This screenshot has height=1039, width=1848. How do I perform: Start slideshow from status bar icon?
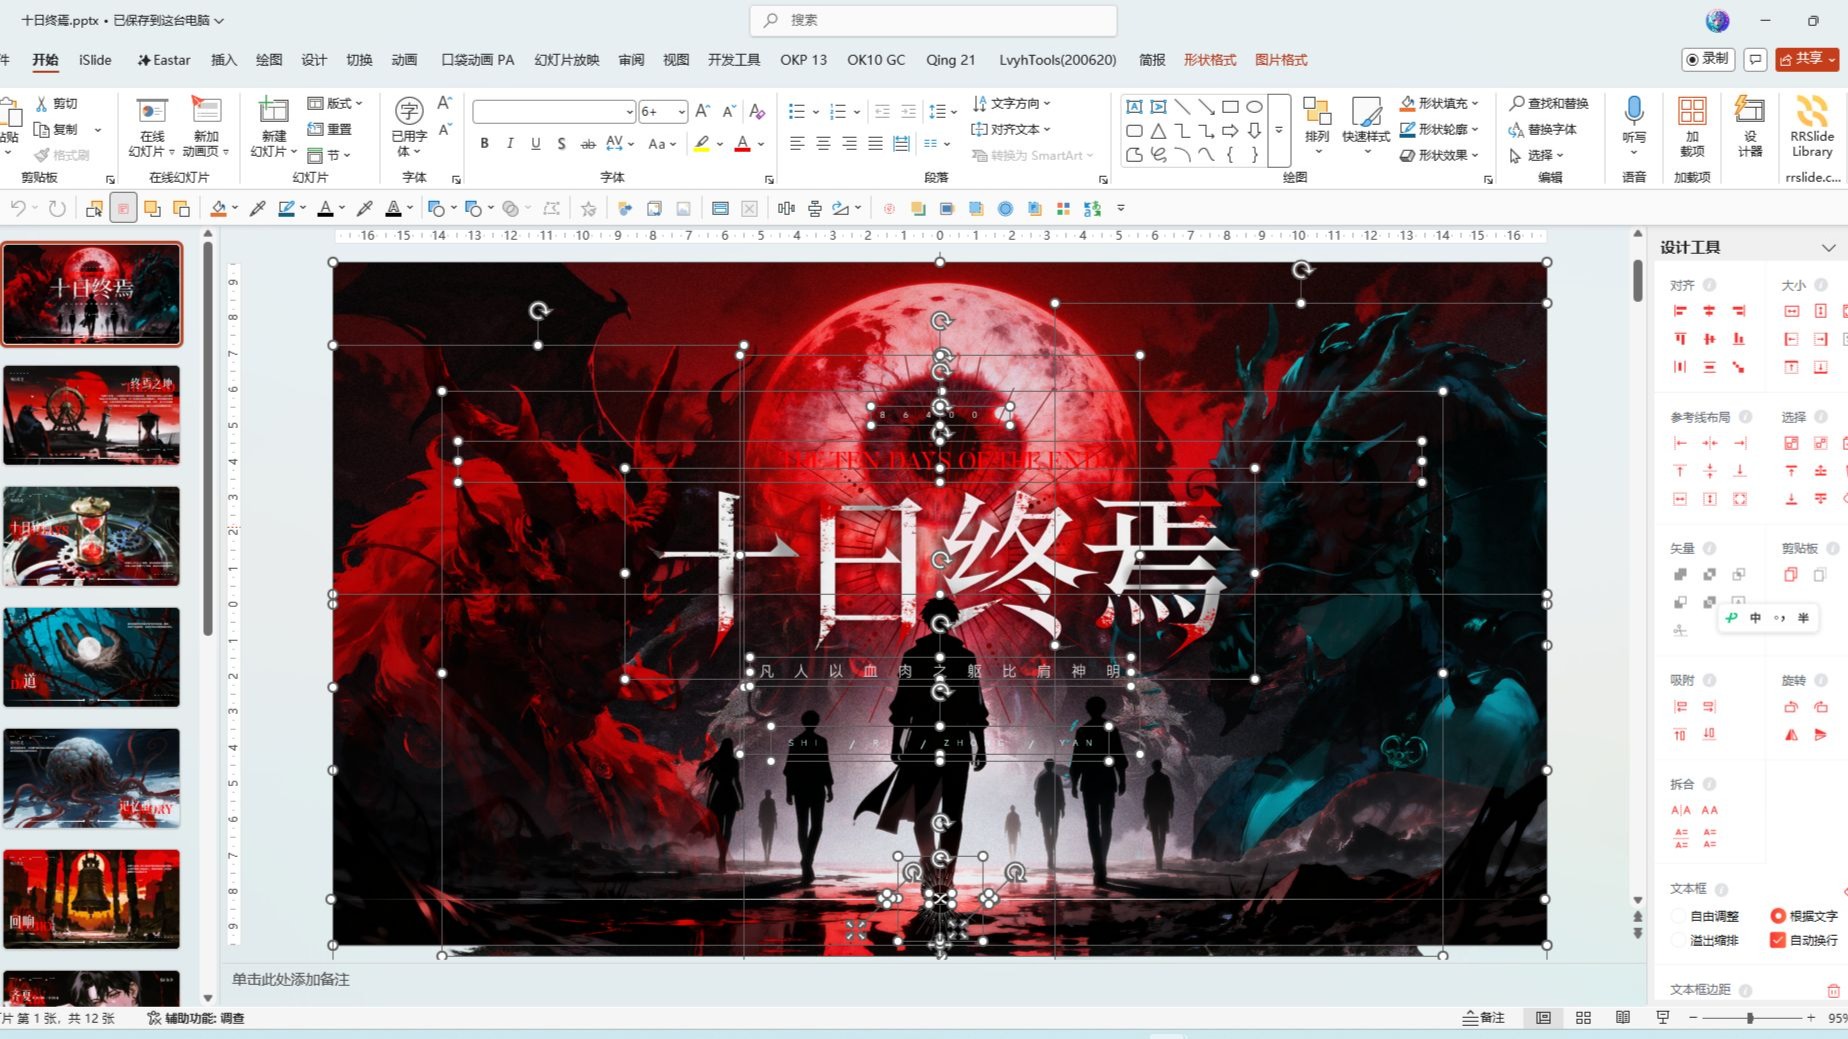pyautogui.click(x=1663, y=1018)
